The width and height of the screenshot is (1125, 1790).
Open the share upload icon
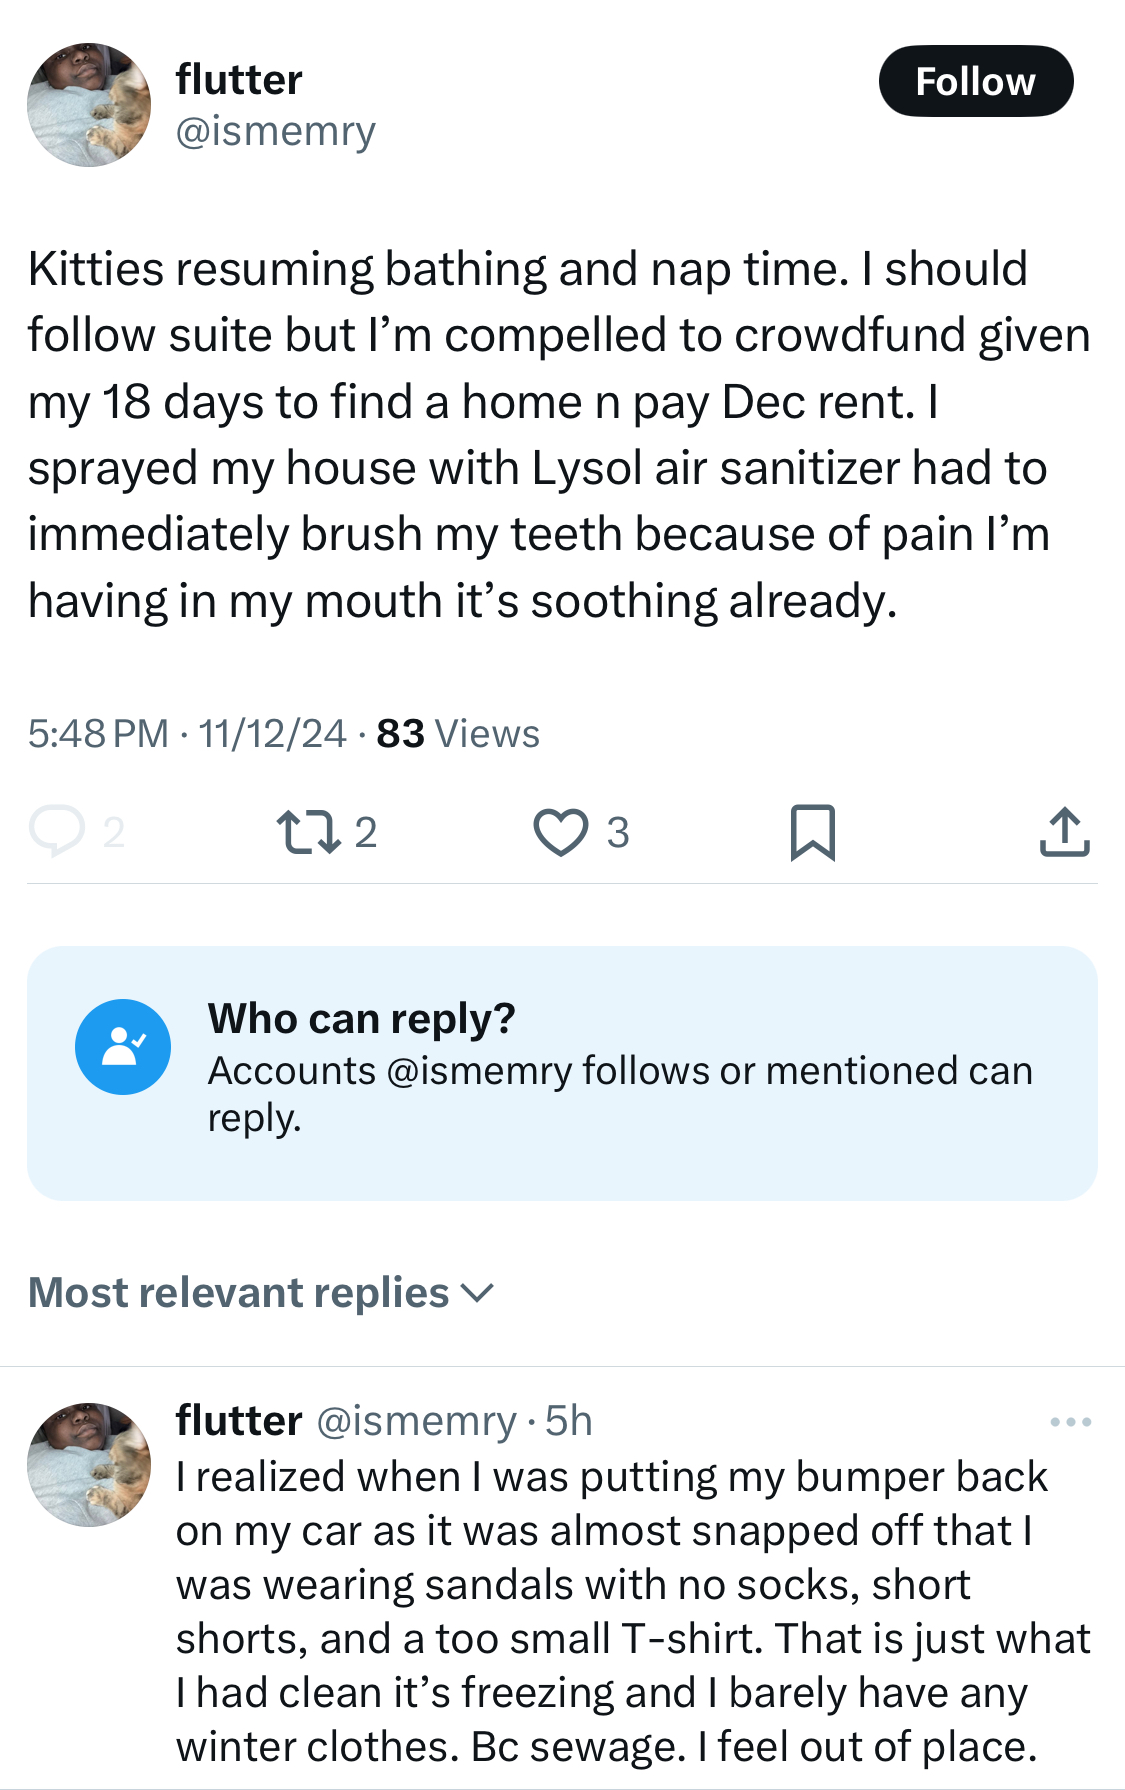[x=1064, y=832]
